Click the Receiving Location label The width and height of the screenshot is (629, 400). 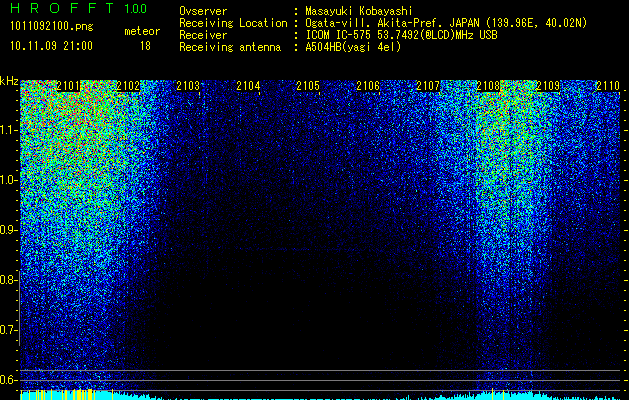pos(233,23)
